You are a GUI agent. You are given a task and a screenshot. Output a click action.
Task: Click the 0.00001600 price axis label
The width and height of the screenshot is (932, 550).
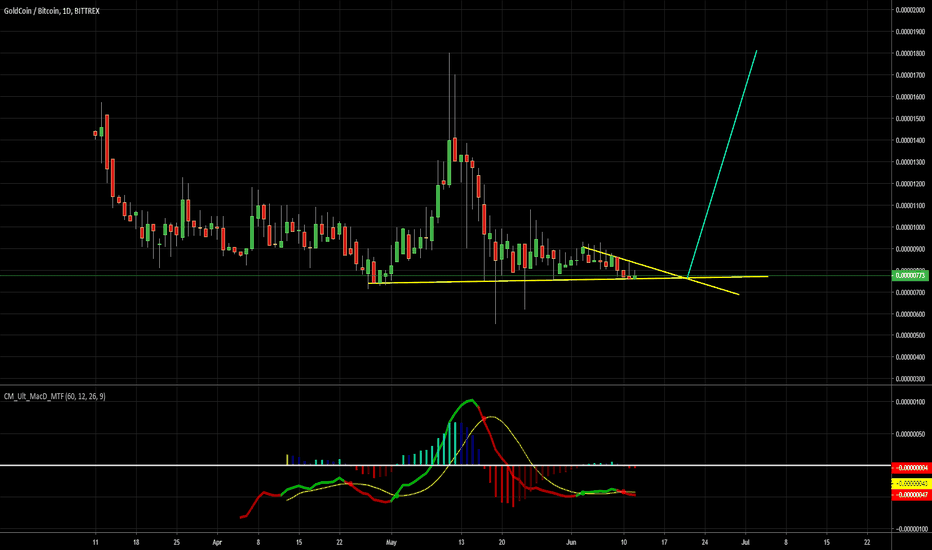[x=910, y=97]
